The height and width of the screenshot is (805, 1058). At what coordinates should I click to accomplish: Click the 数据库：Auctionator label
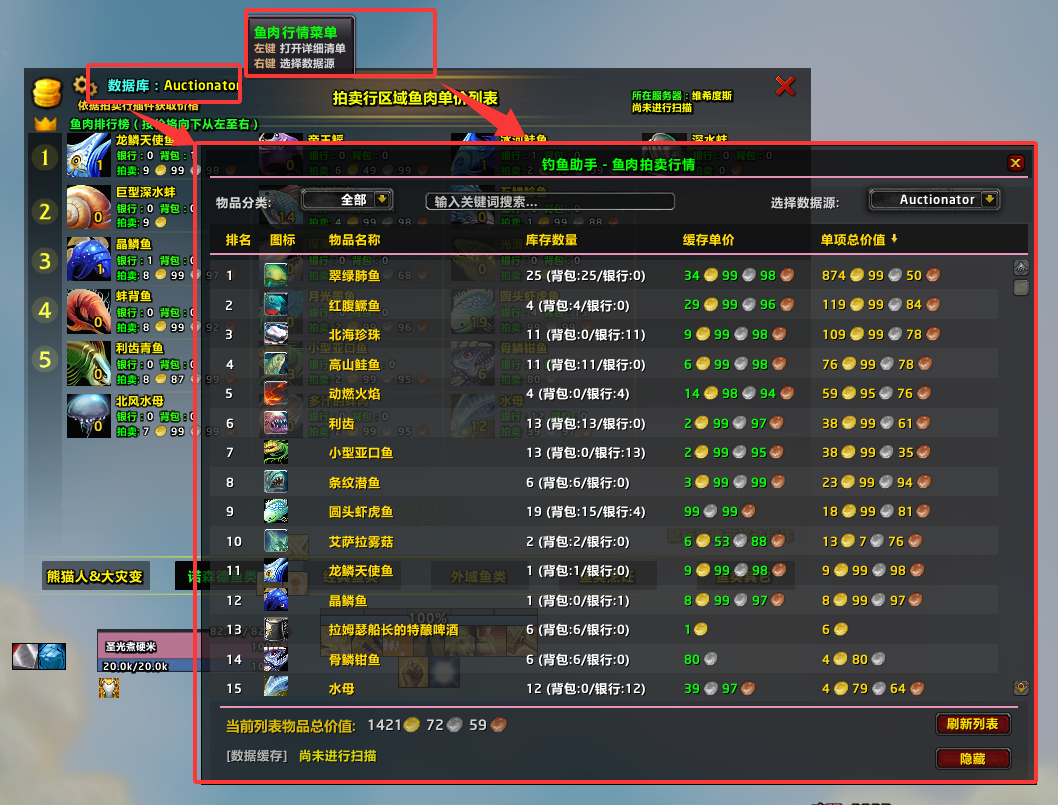173,86
